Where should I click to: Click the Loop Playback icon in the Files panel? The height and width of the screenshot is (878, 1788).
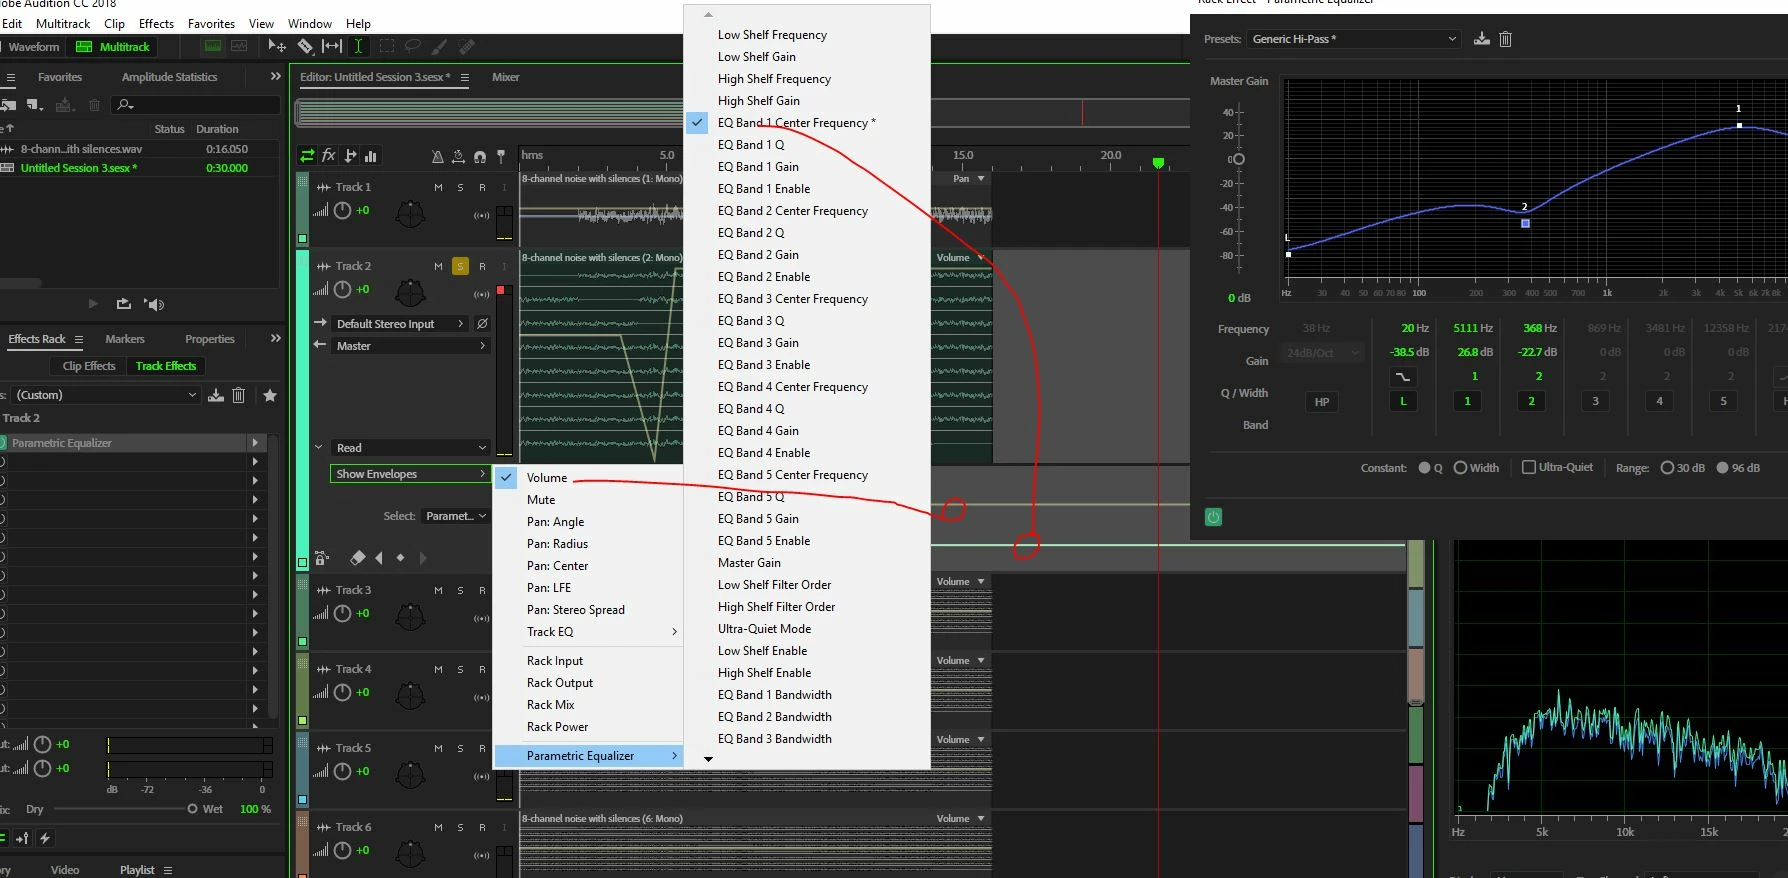(124, 304)
